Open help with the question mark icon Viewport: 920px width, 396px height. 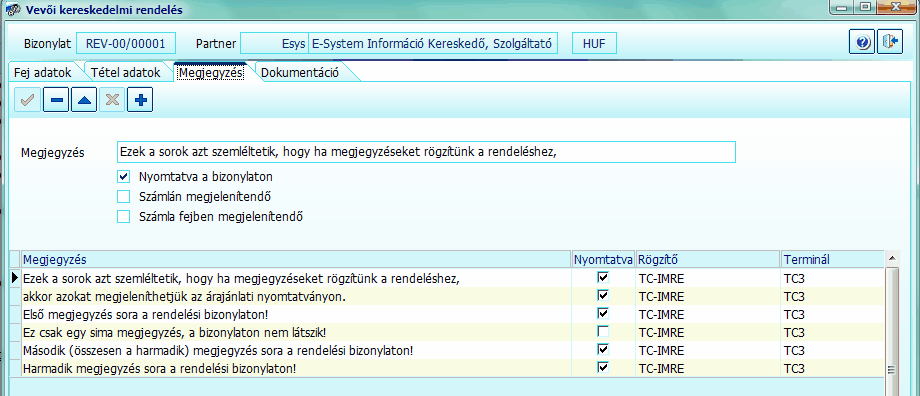pos(862,42)
